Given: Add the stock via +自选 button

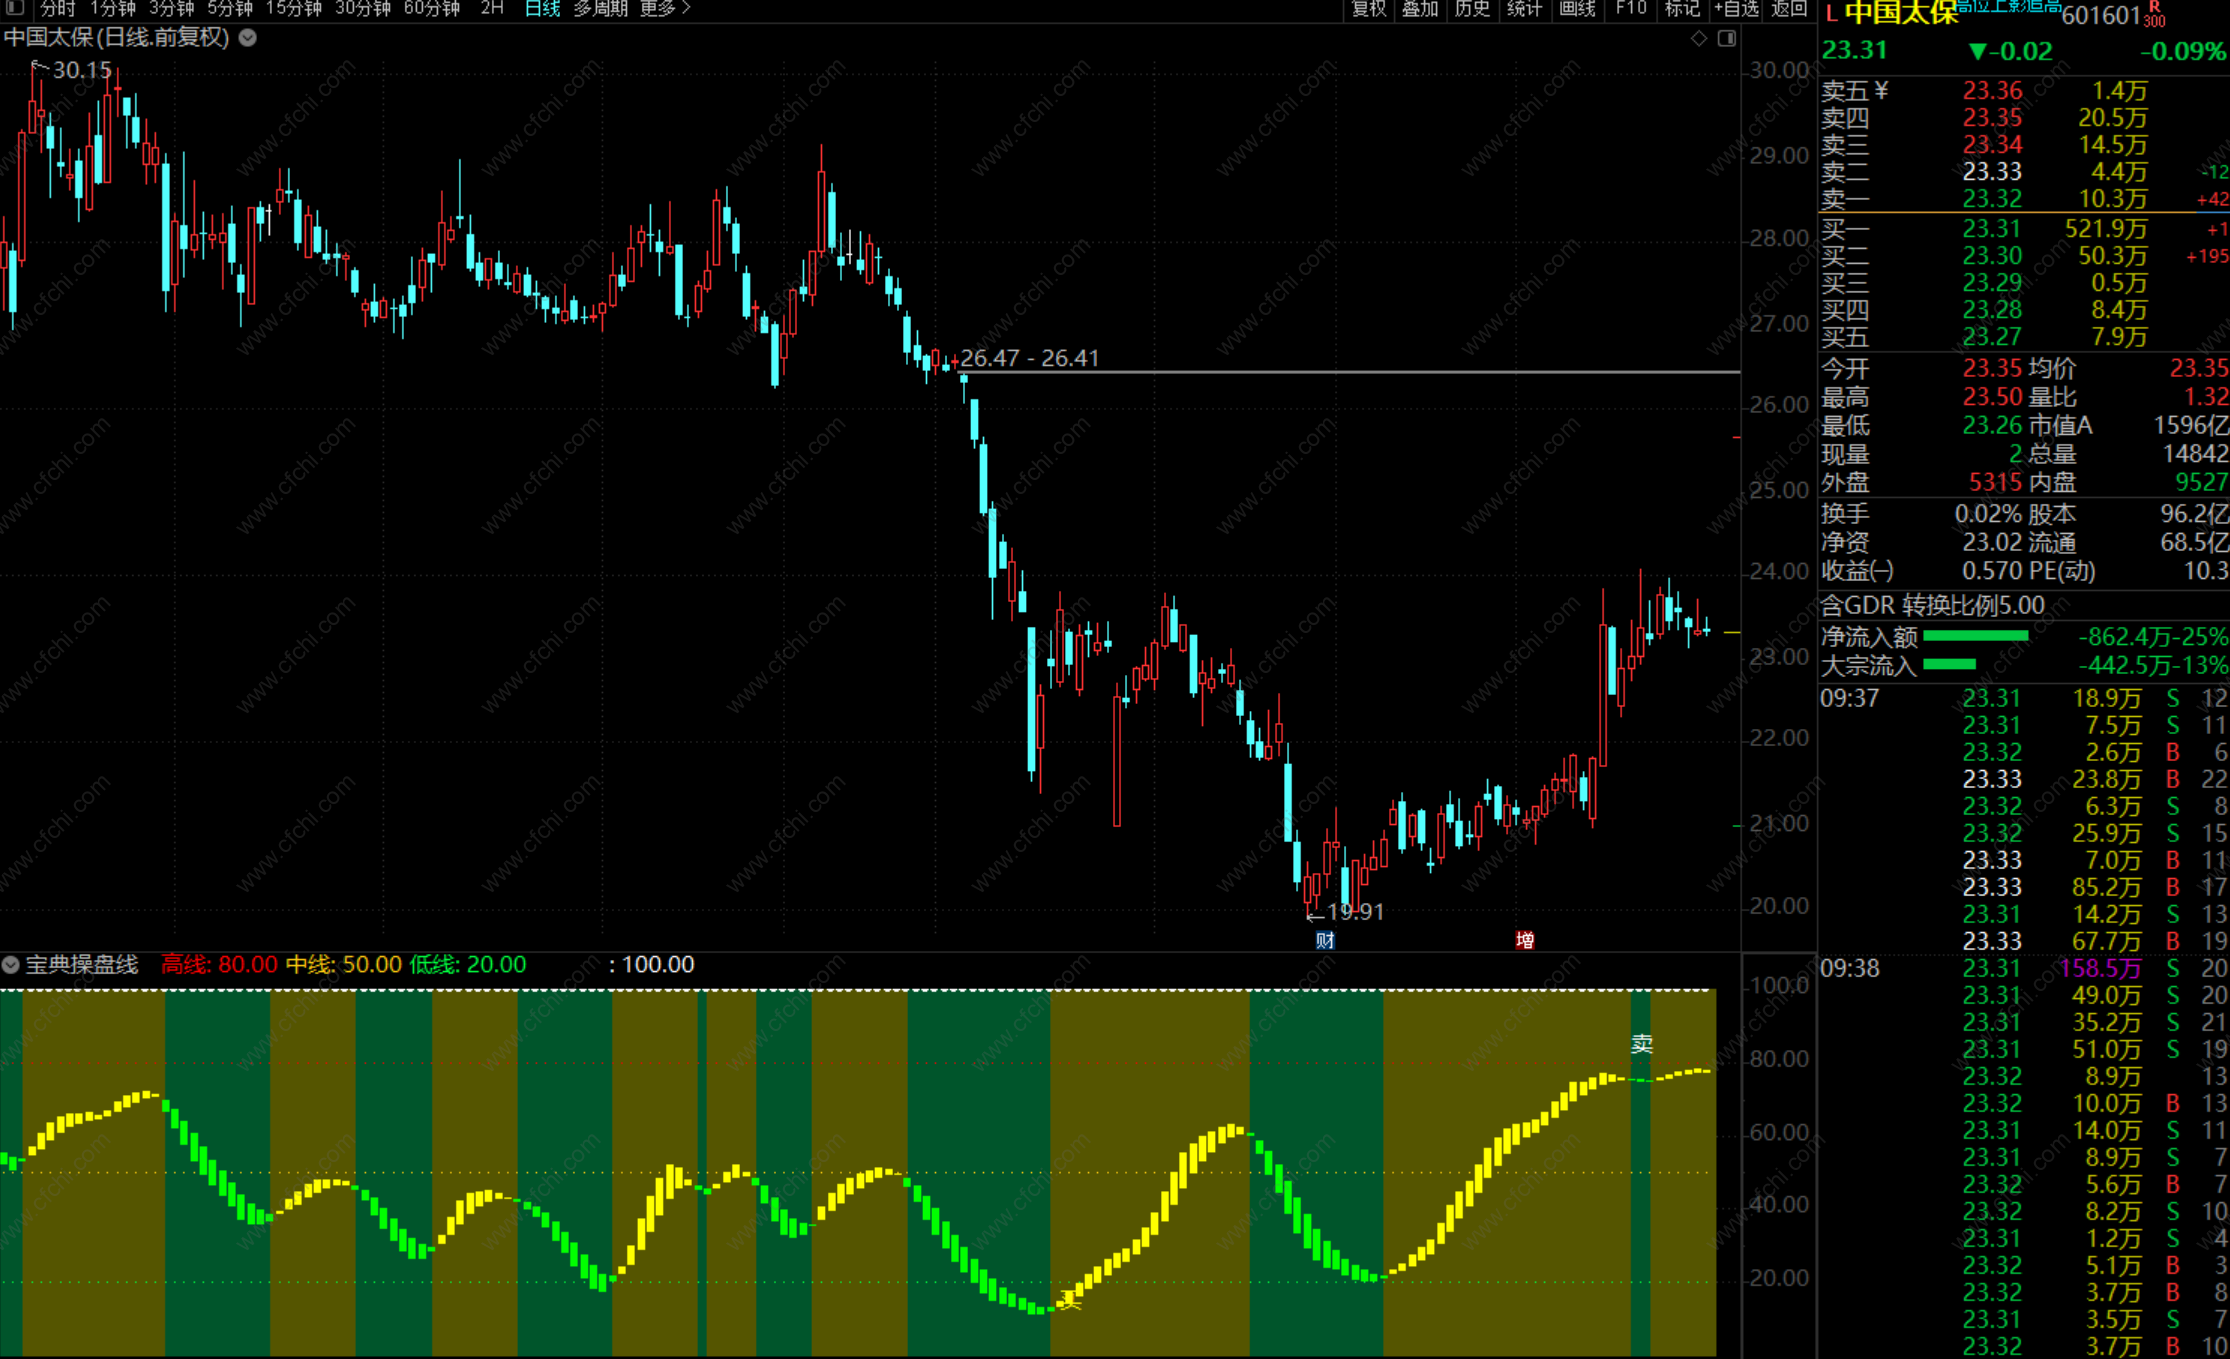Looking at the screenshot, I should point(1736,9).
